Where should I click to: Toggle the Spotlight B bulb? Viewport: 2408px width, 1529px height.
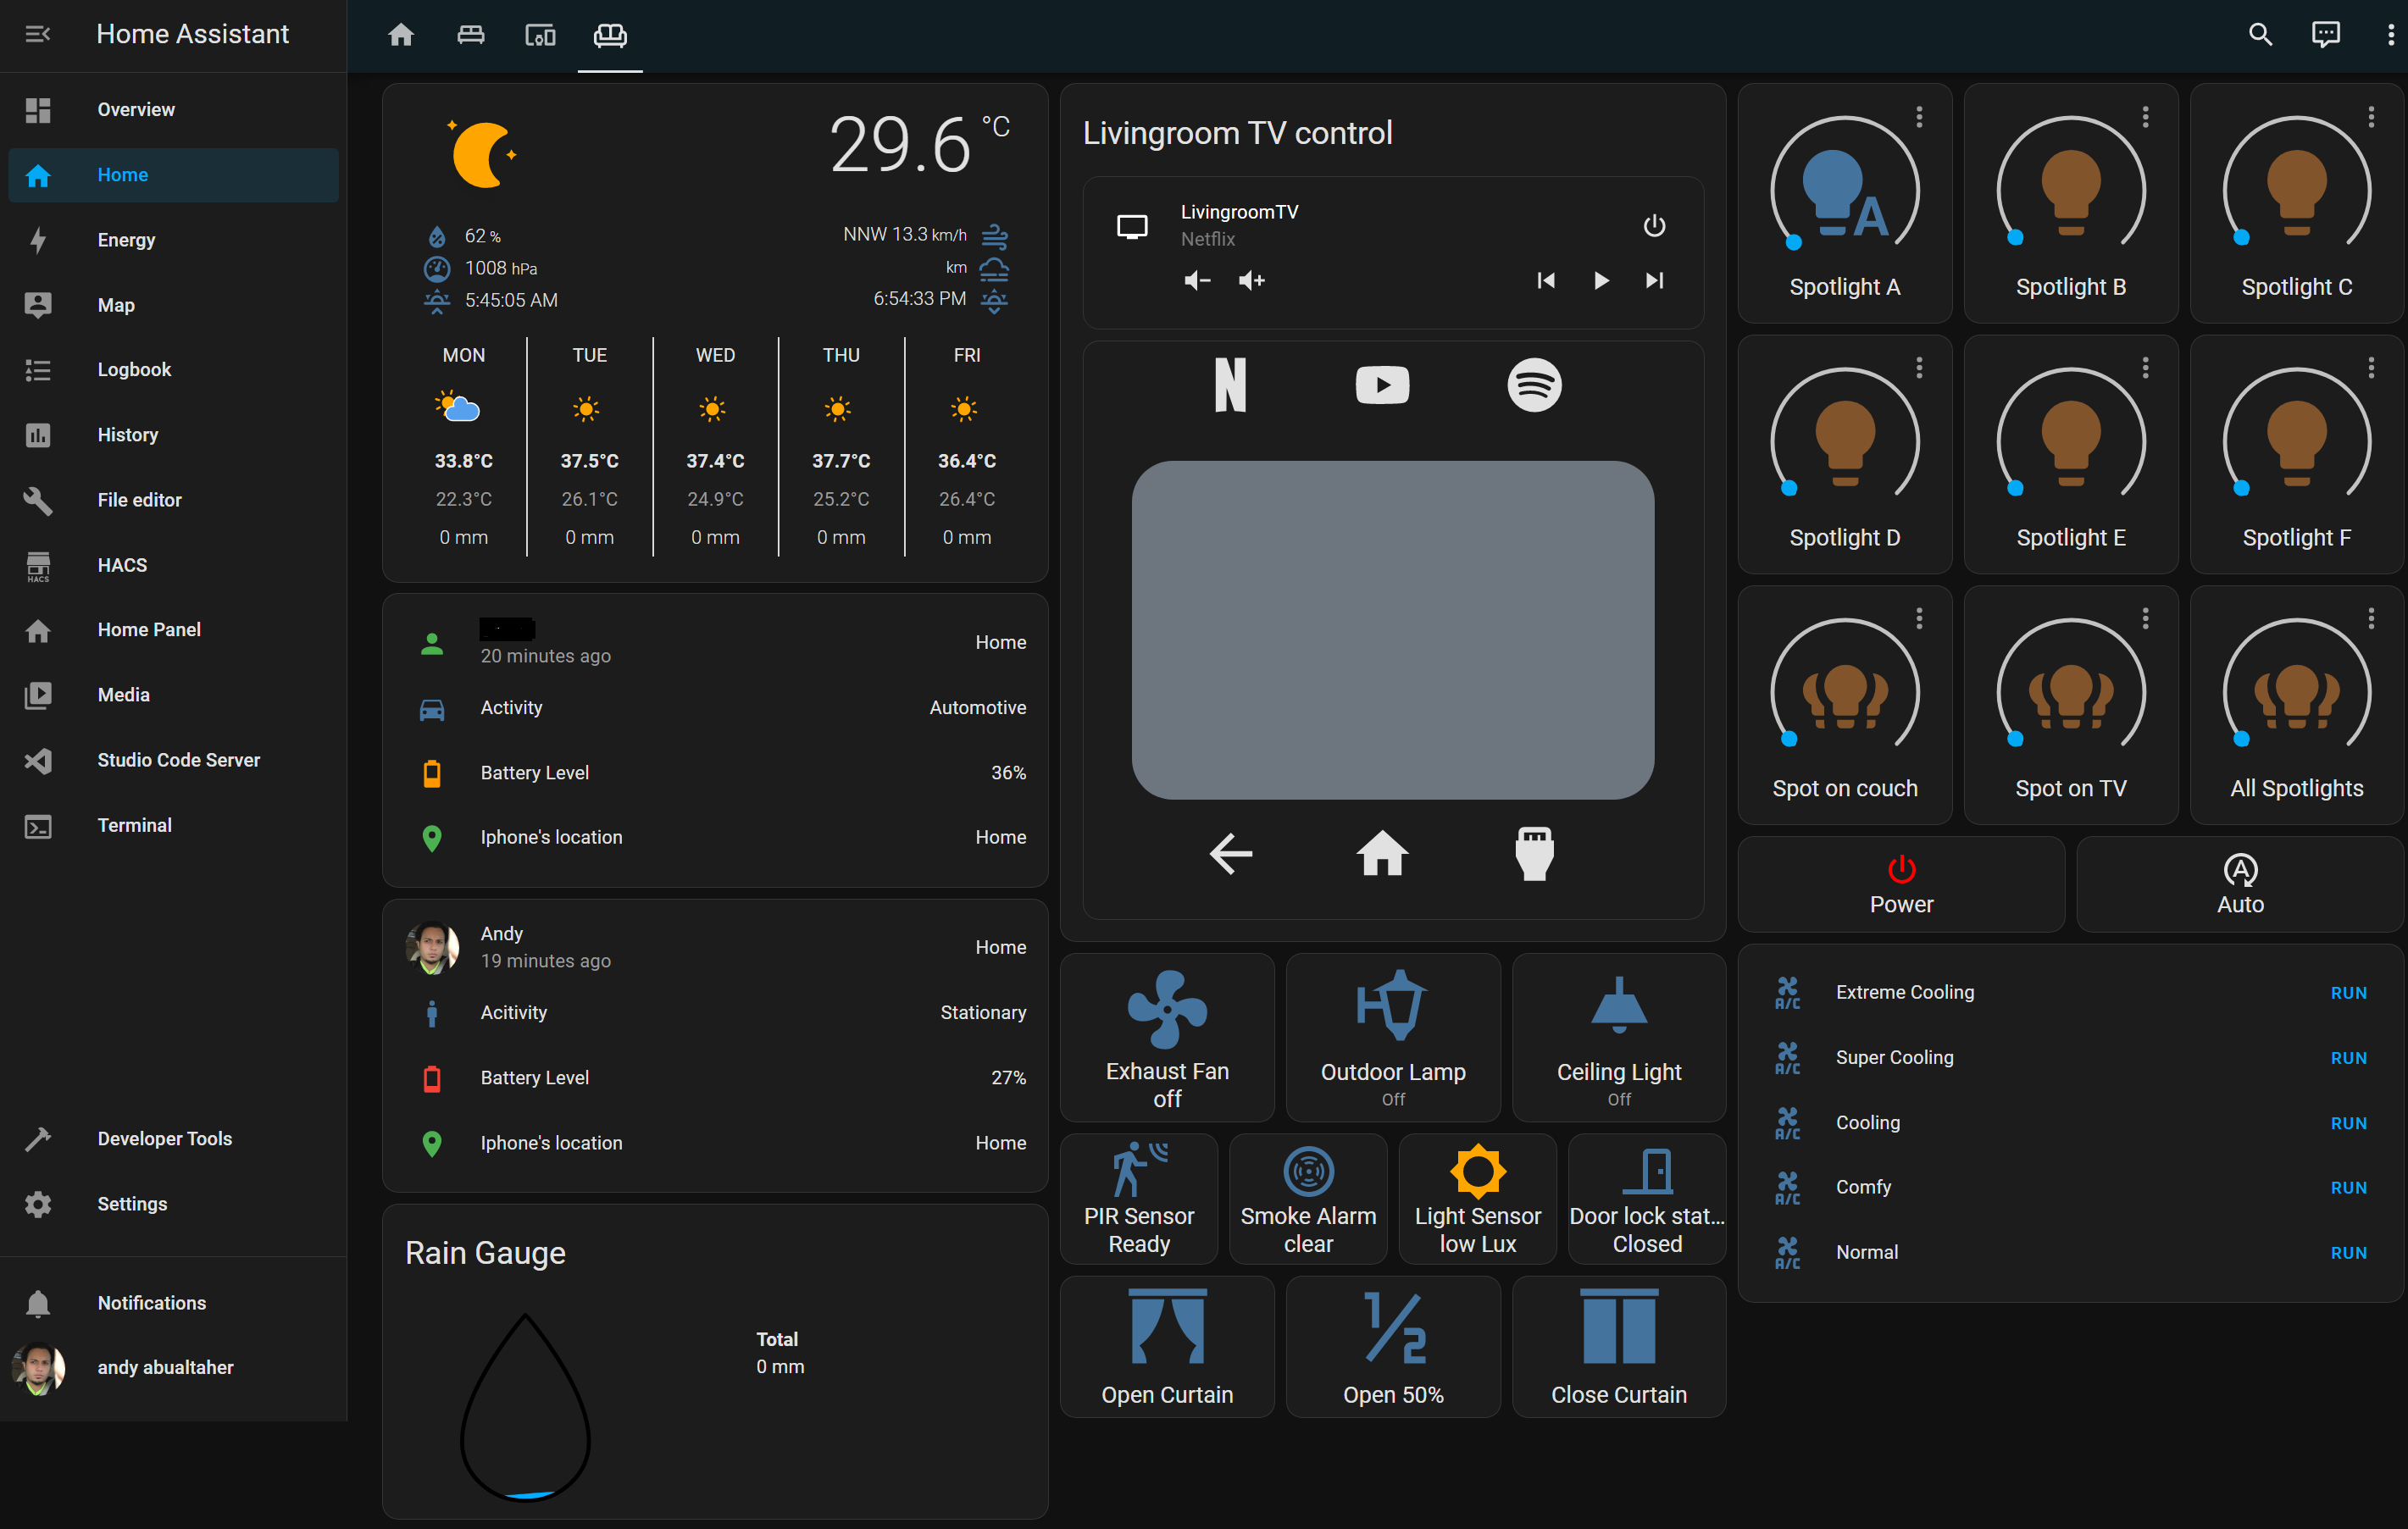point(2070,192)
